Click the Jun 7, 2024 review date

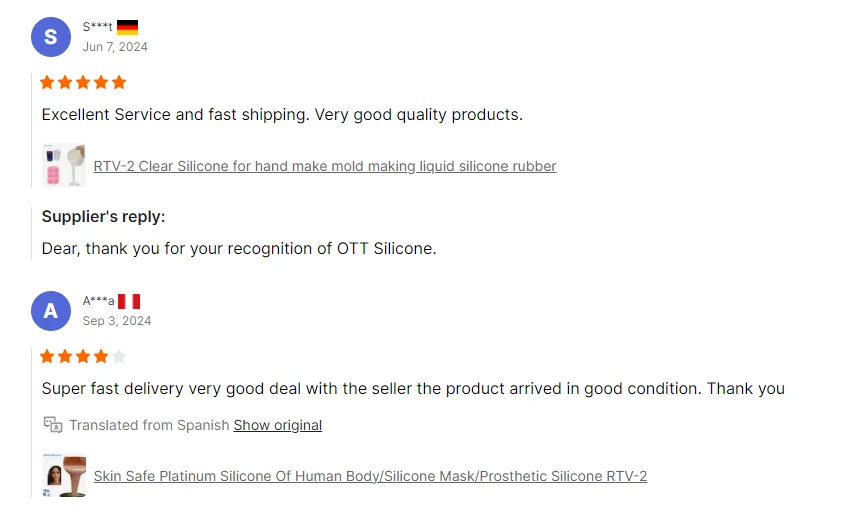(115, 47)
